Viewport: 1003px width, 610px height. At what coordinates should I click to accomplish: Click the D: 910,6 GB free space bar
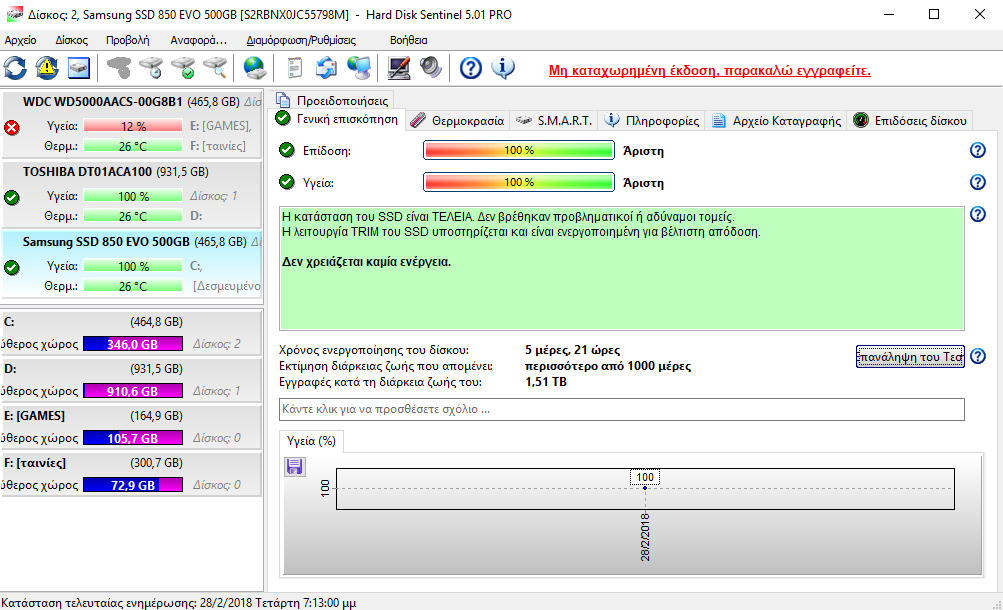pyautogui.click(x=133, y=391)
